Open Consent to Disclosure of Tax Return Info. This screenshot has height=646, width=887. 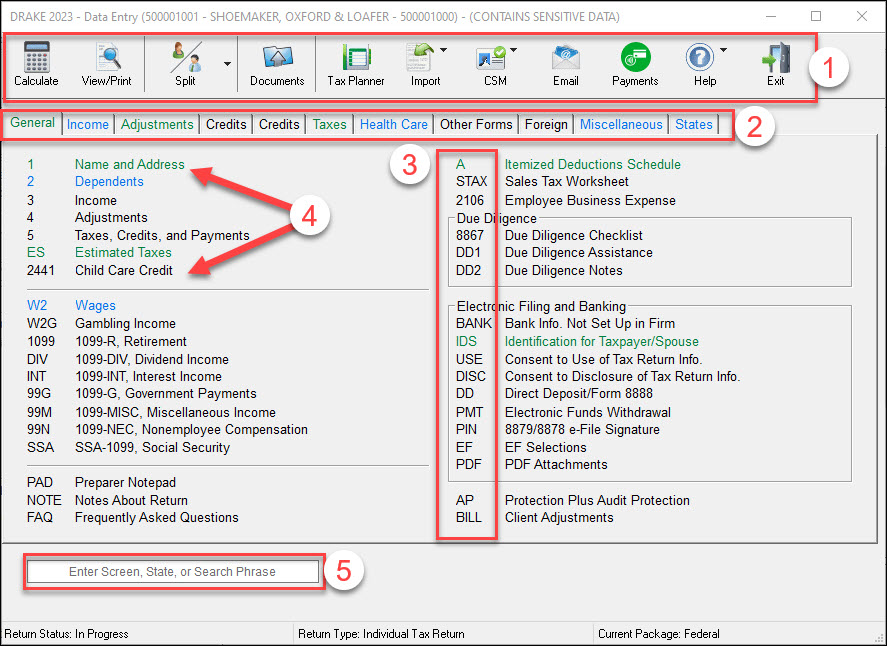(622, 376)
